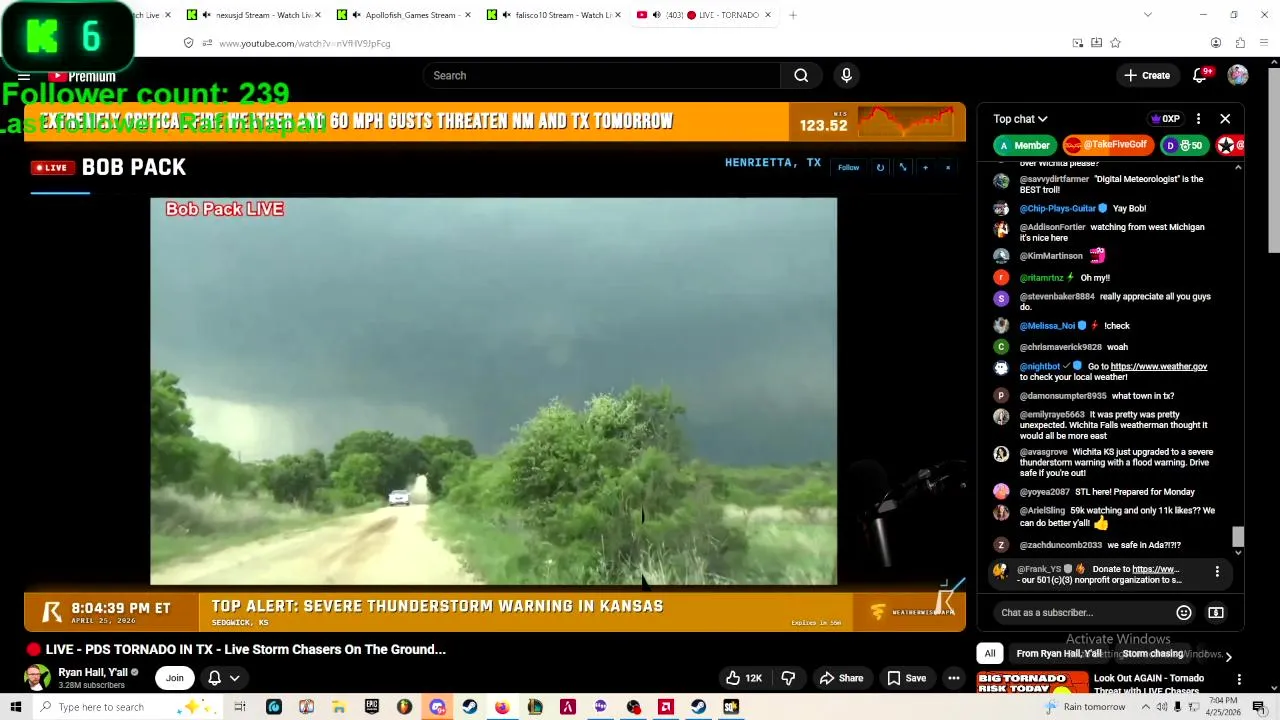Save the video to a playlist

click(x=906, y=678)
